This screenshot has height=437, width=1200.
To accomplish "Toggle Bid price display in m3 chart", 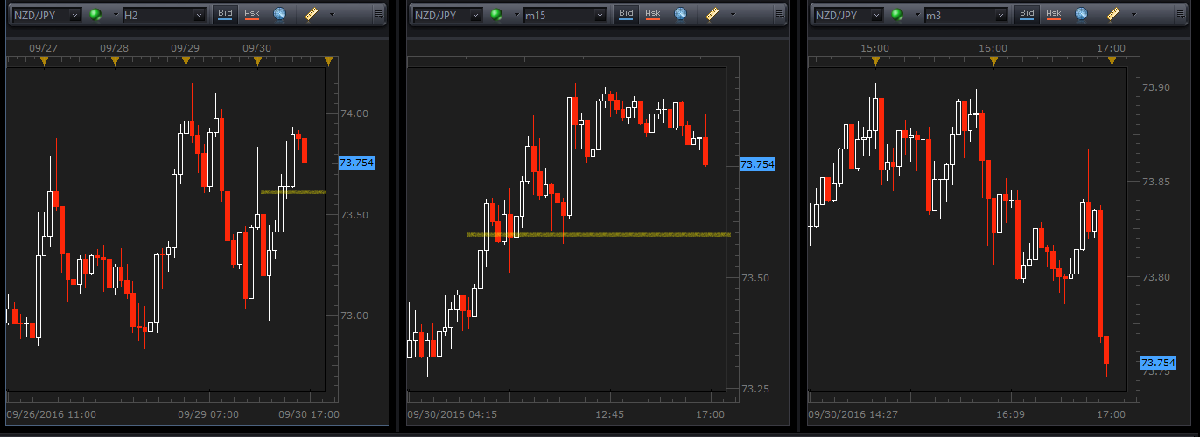I will tap(1026, 15).
